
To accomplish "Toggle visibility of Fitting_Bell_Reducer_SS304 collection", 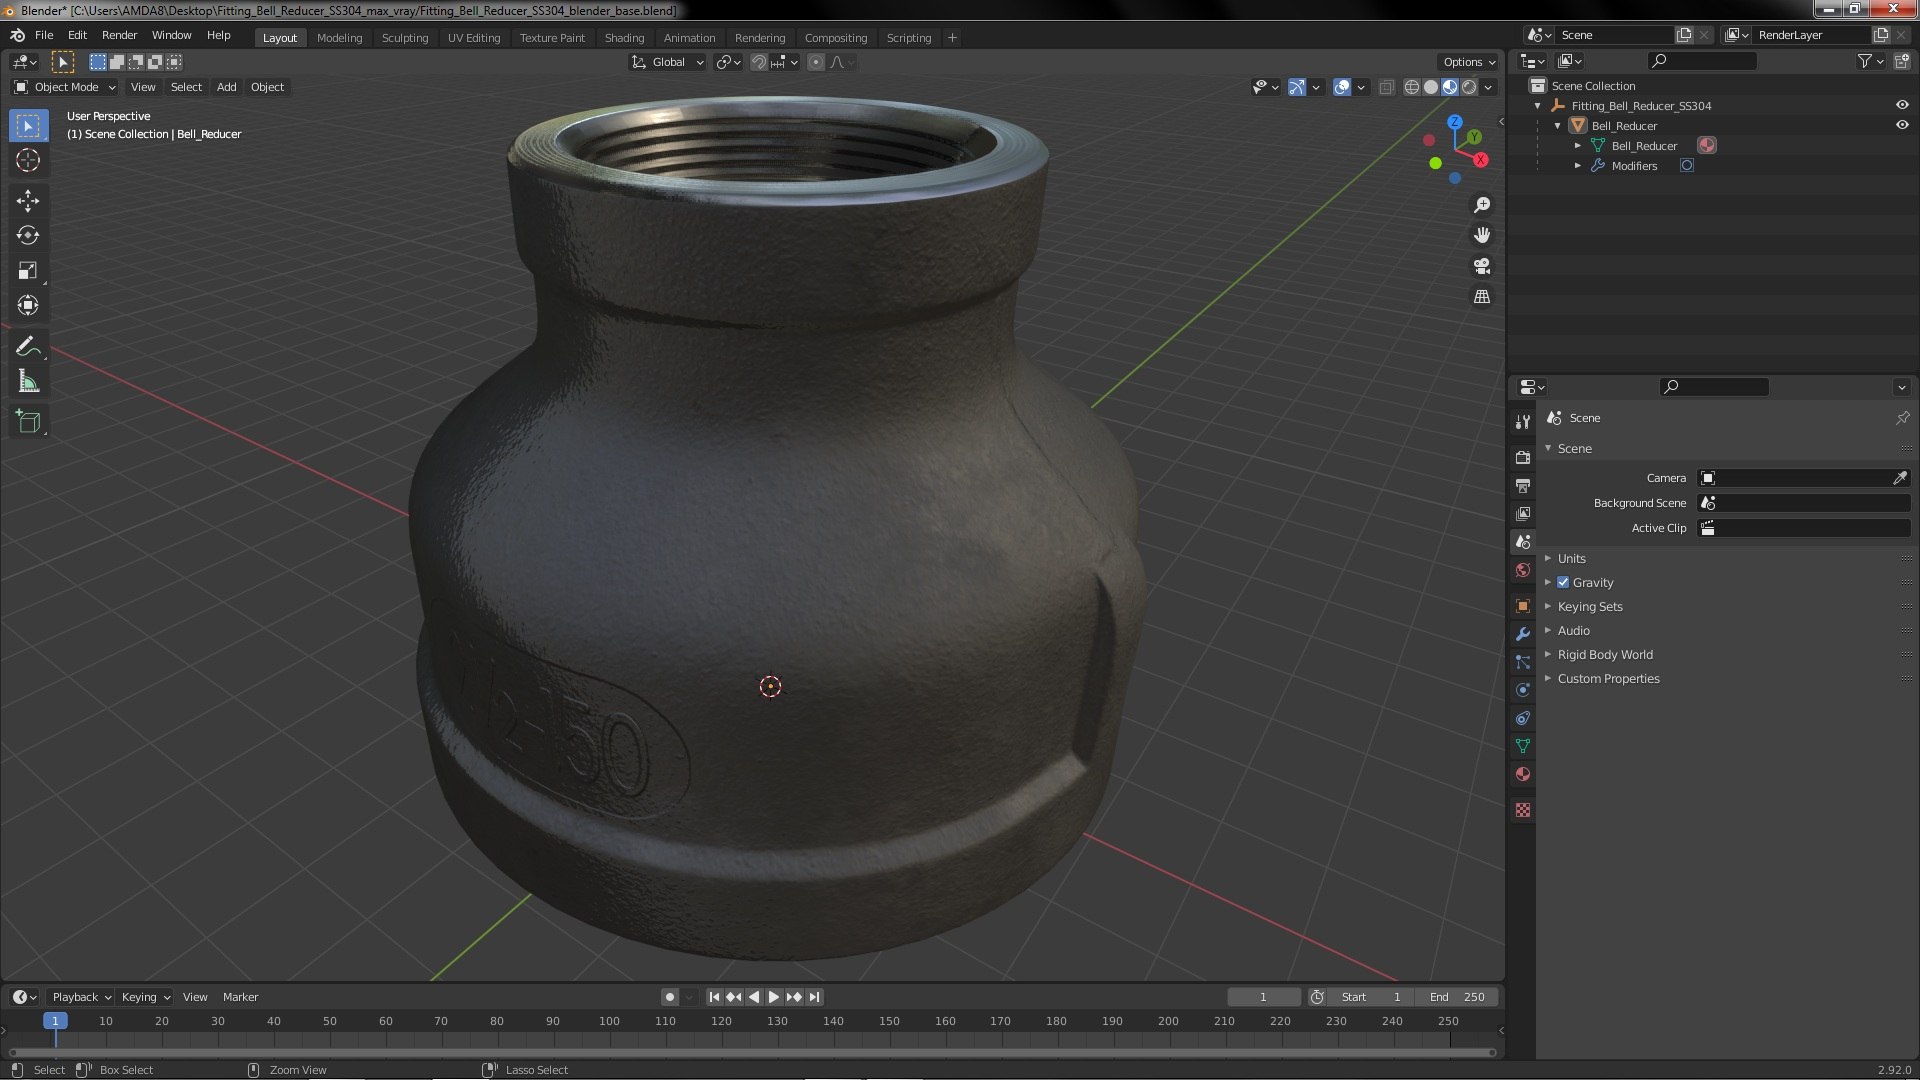I will [x=1902, y=105].
